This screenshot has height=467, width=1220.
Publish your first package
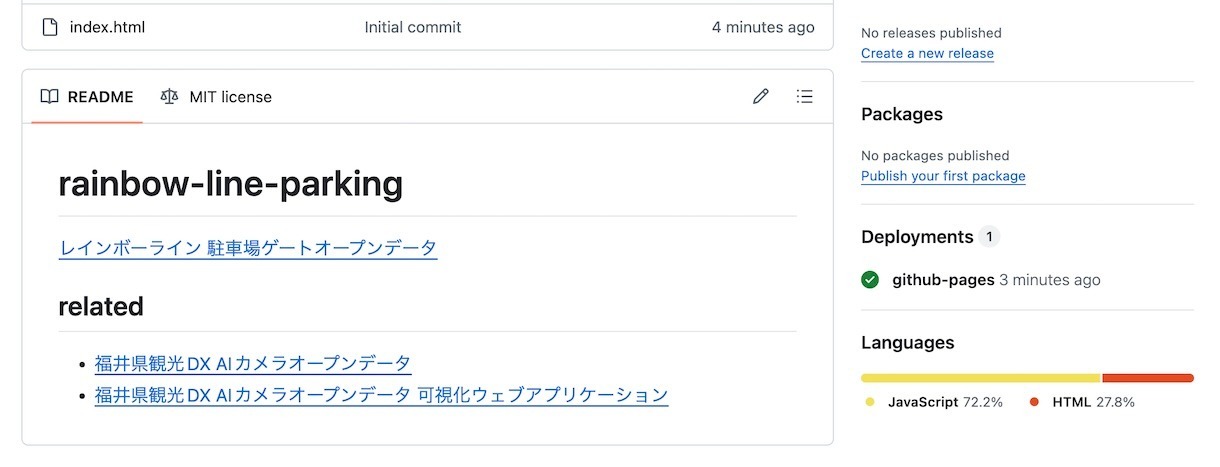click(x=943, y=176)
